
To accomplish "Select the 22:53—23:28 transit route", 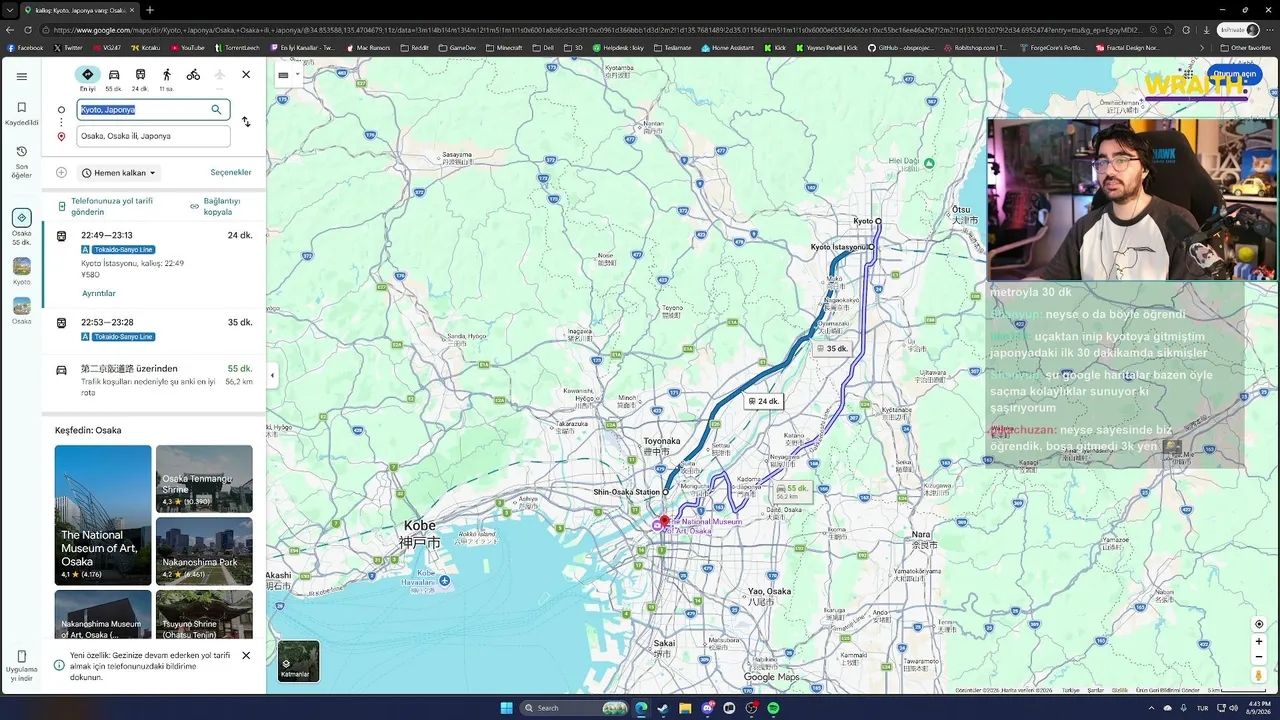I will pos(154,329).
